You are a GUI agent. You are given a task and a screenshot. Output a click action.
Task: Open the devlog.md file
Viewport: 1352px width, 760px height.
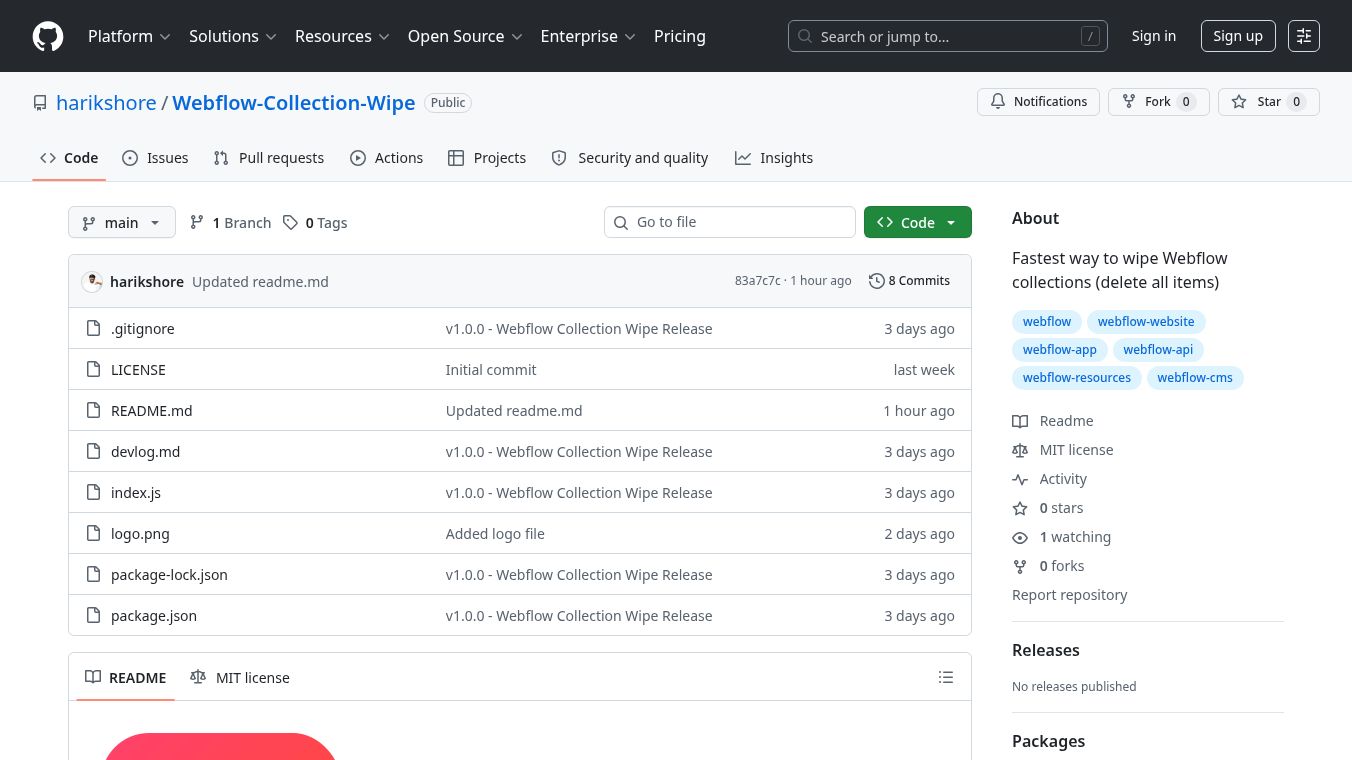(146, 452)
